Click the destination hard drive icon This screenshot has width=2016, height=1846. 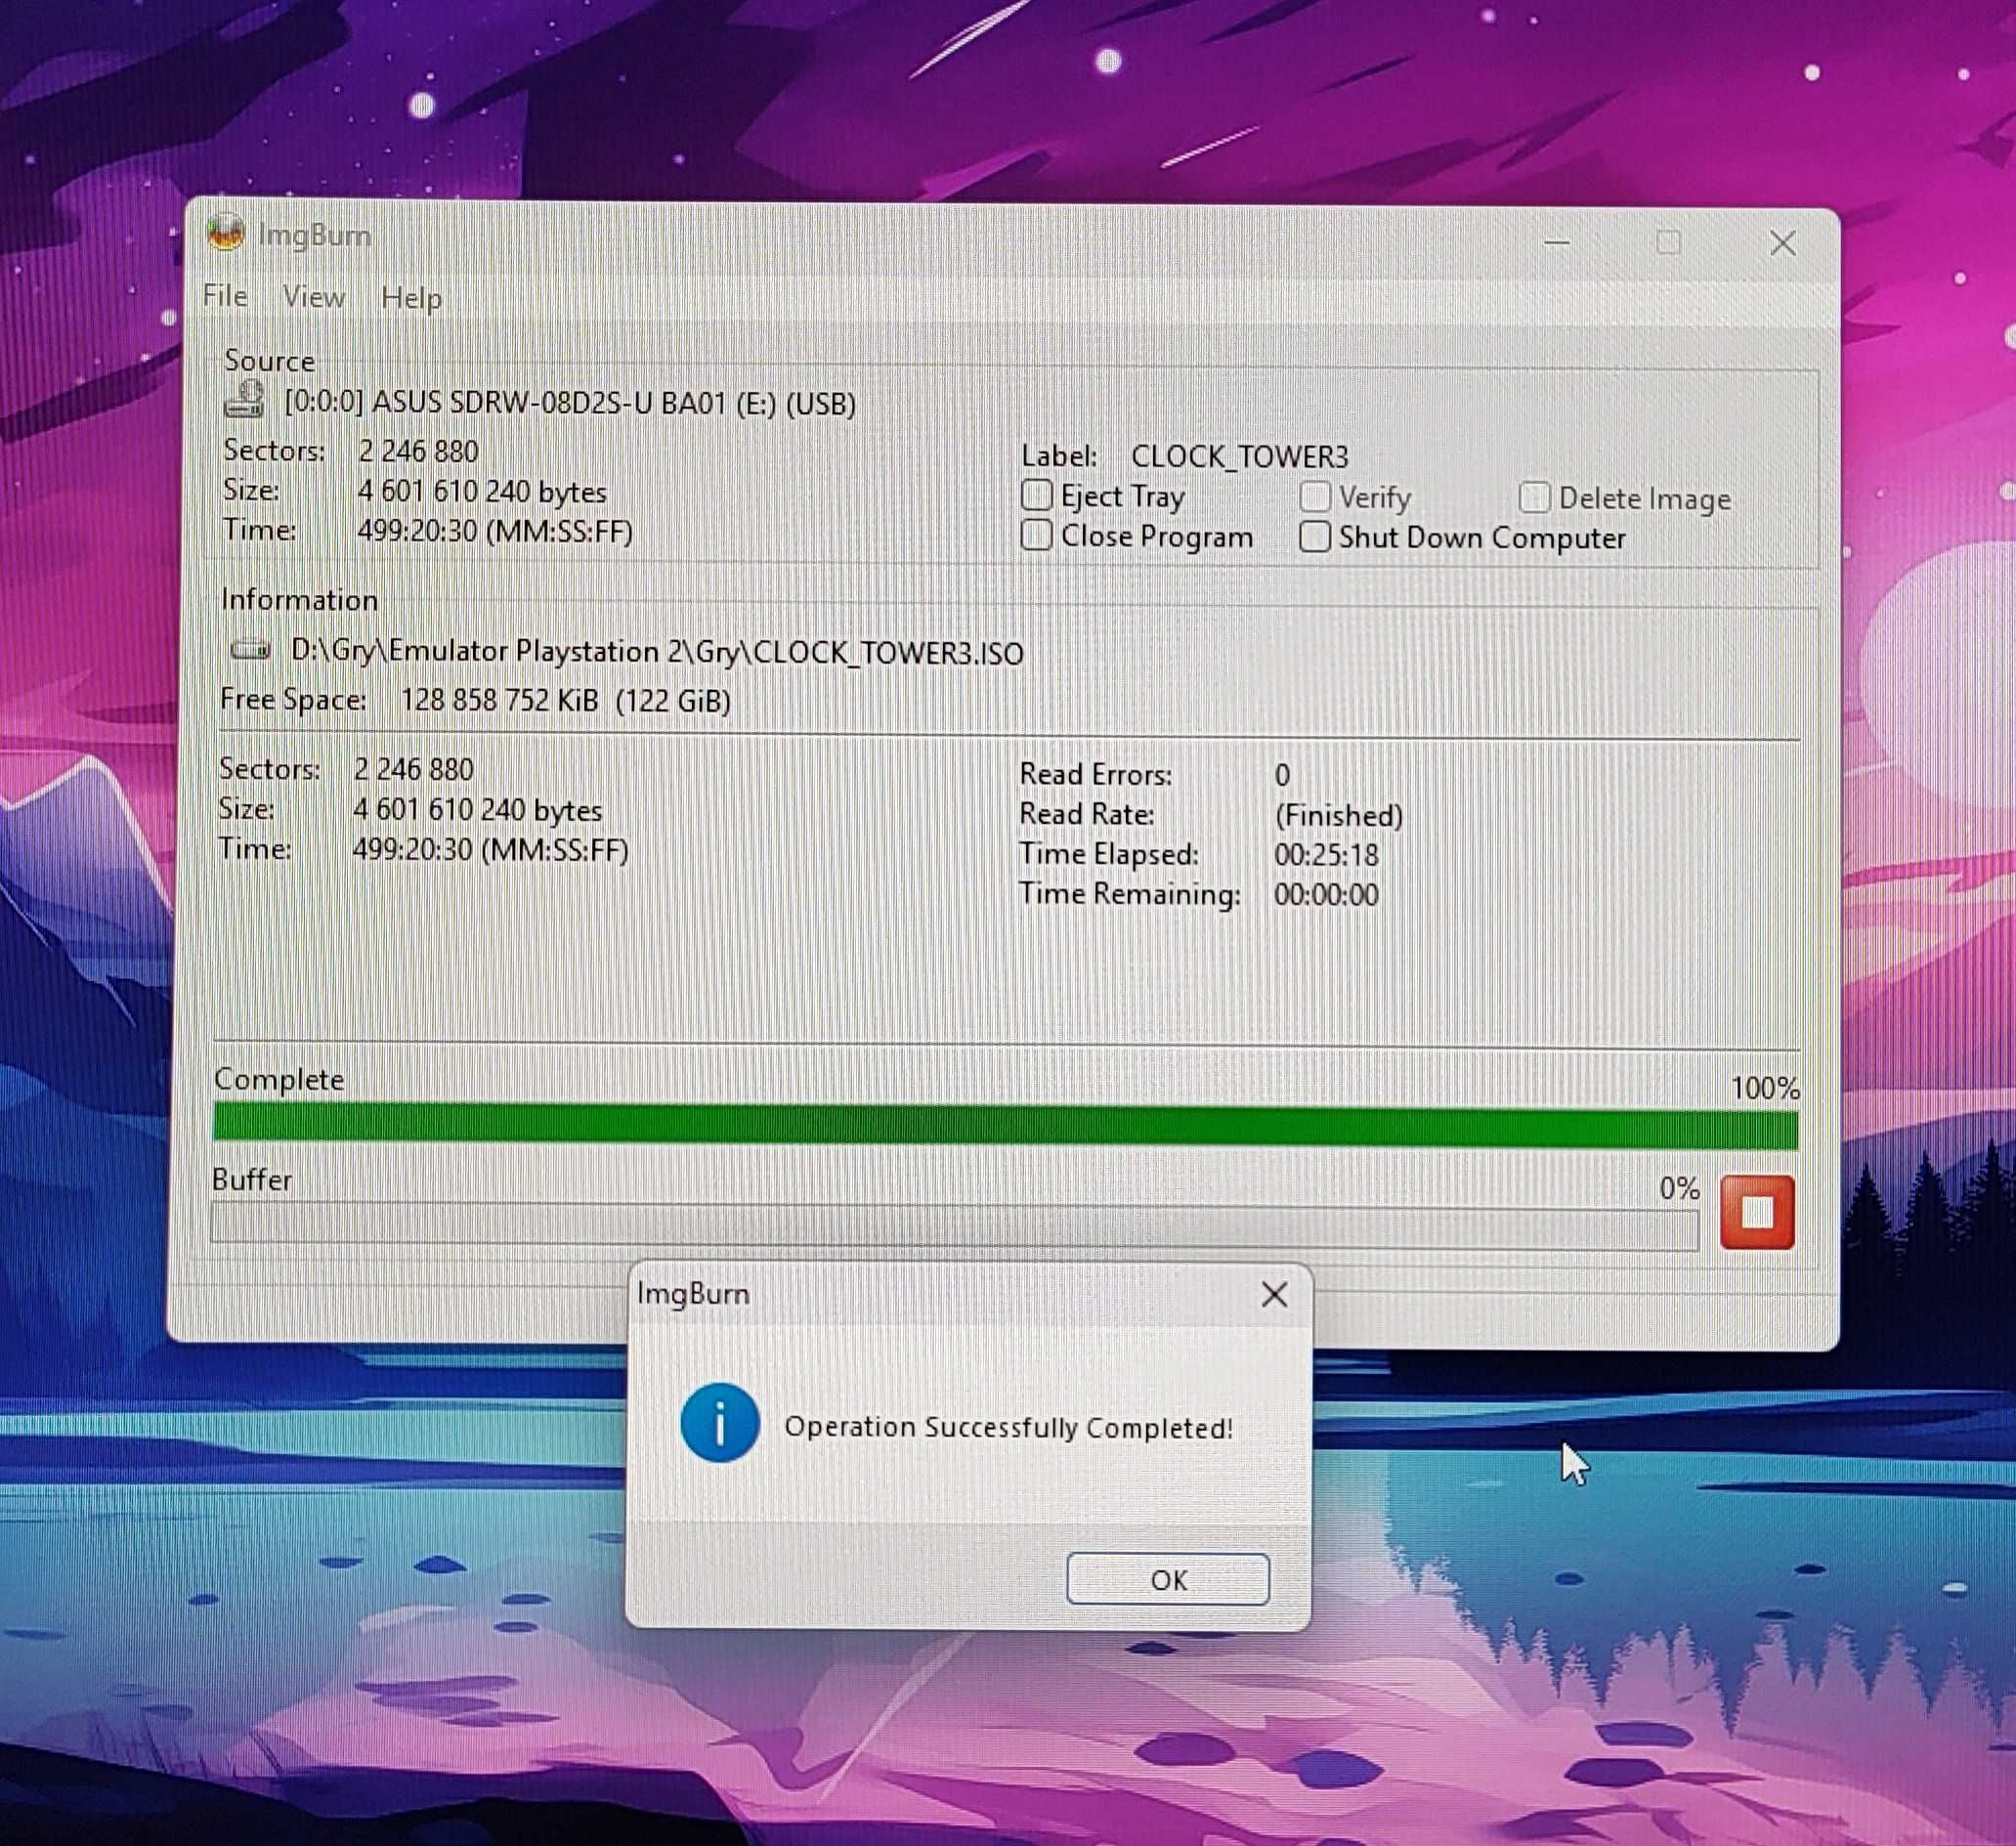point(250,650)
